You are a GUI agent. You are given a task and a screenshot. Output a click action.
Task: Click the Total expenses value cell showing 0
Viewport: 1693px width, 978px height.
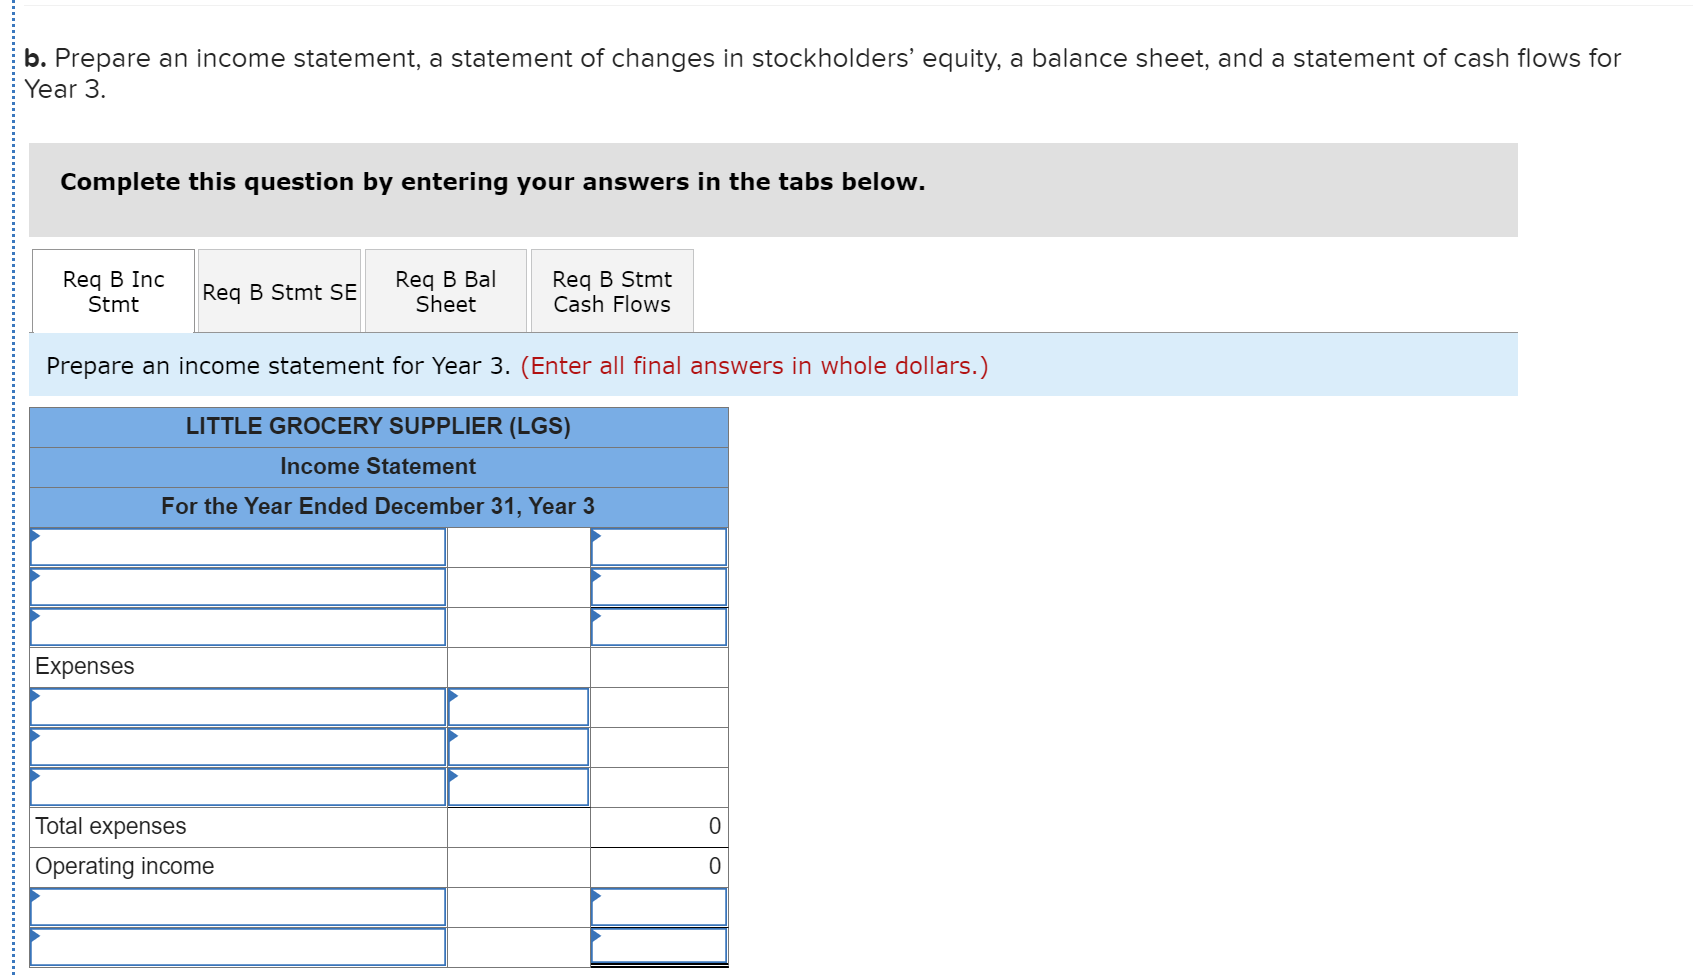point(658,826)
